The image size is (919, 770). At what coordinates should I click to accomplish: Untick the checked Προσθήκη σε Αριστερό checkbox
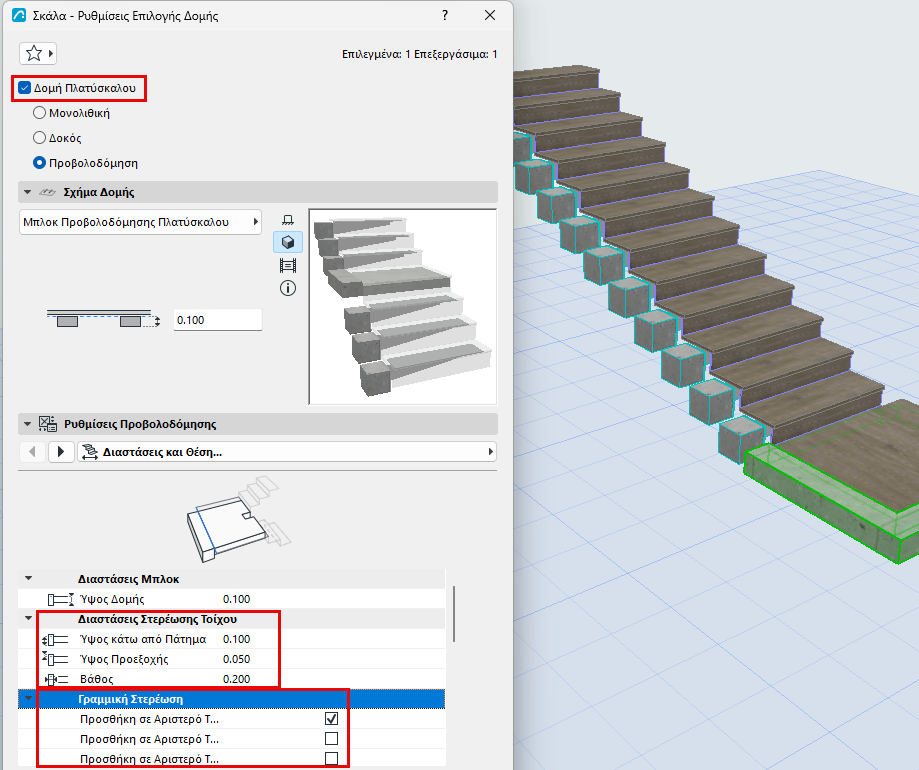click(x=331, y=718)
